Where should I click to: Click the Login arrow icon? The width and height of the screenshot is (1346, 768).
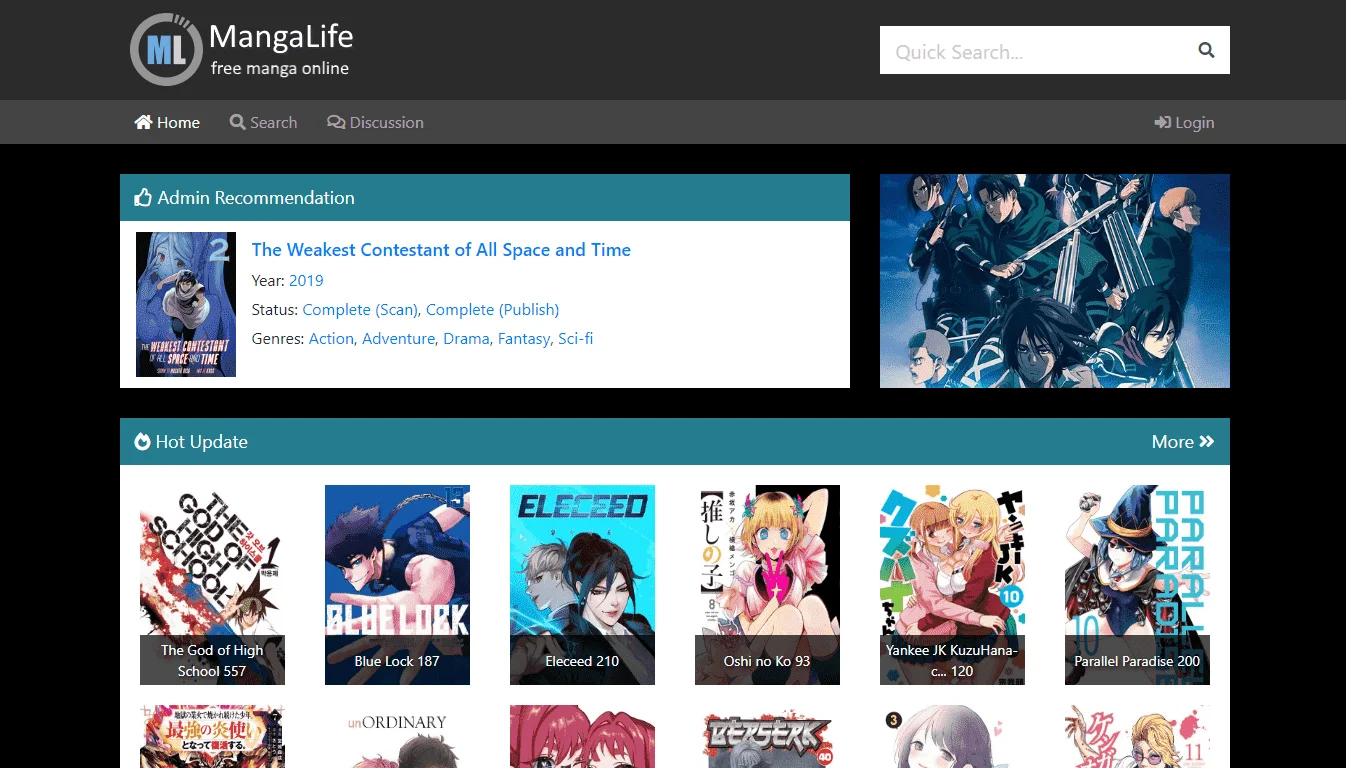(x=1162, y=122)
